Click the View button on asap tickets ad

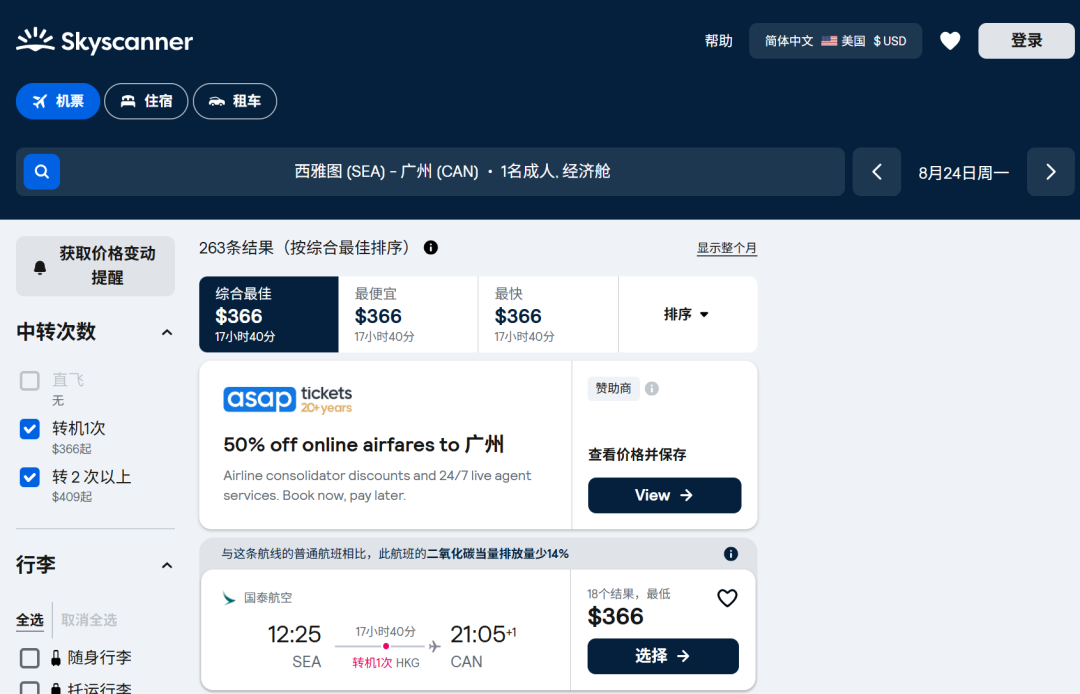664,495
